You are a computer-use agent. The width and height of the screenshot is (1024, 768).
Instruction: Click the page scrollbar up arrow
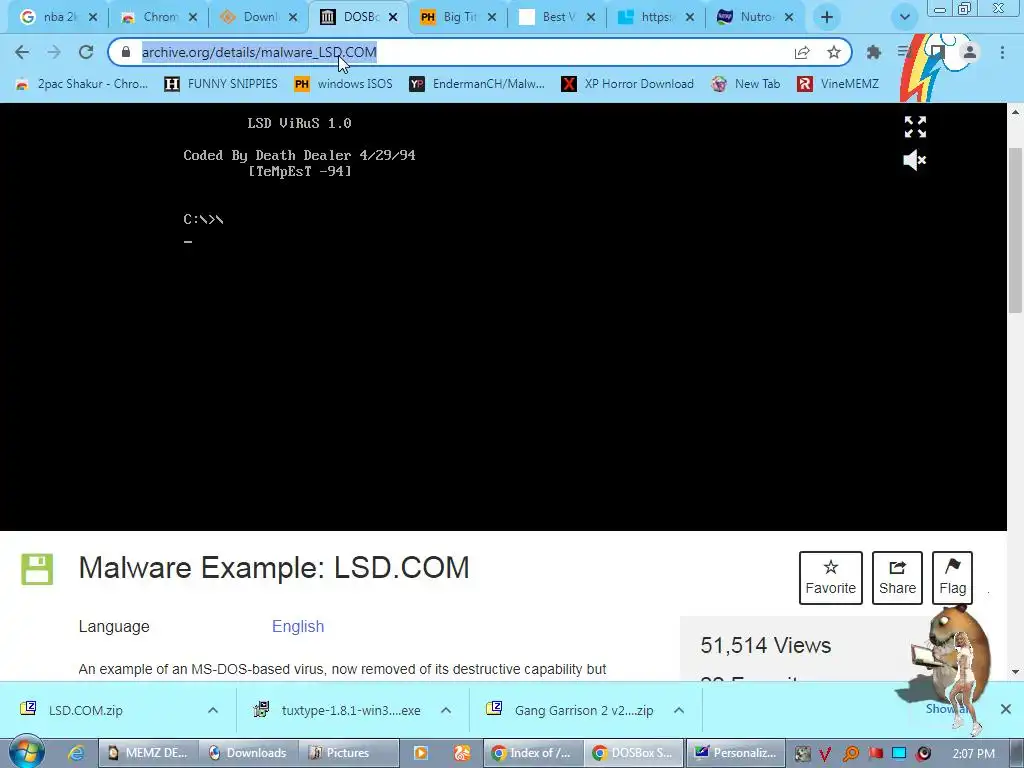point(1016,112)
